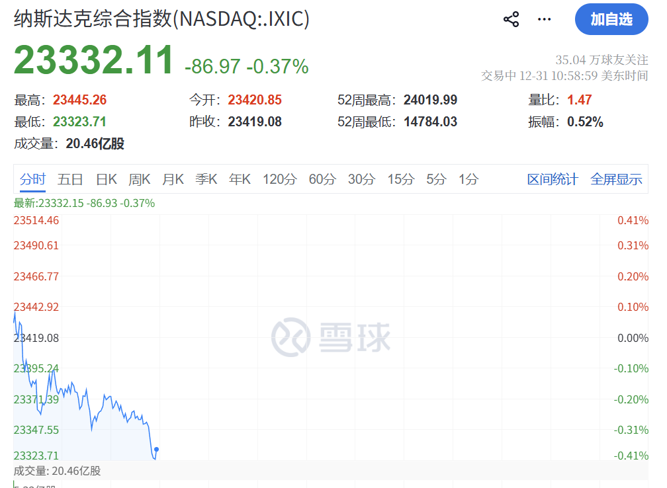This screenshot has height=488, width=667.
Task: Select the 周K chart tab
Action: pyautogui.click(x=139, y=179)
